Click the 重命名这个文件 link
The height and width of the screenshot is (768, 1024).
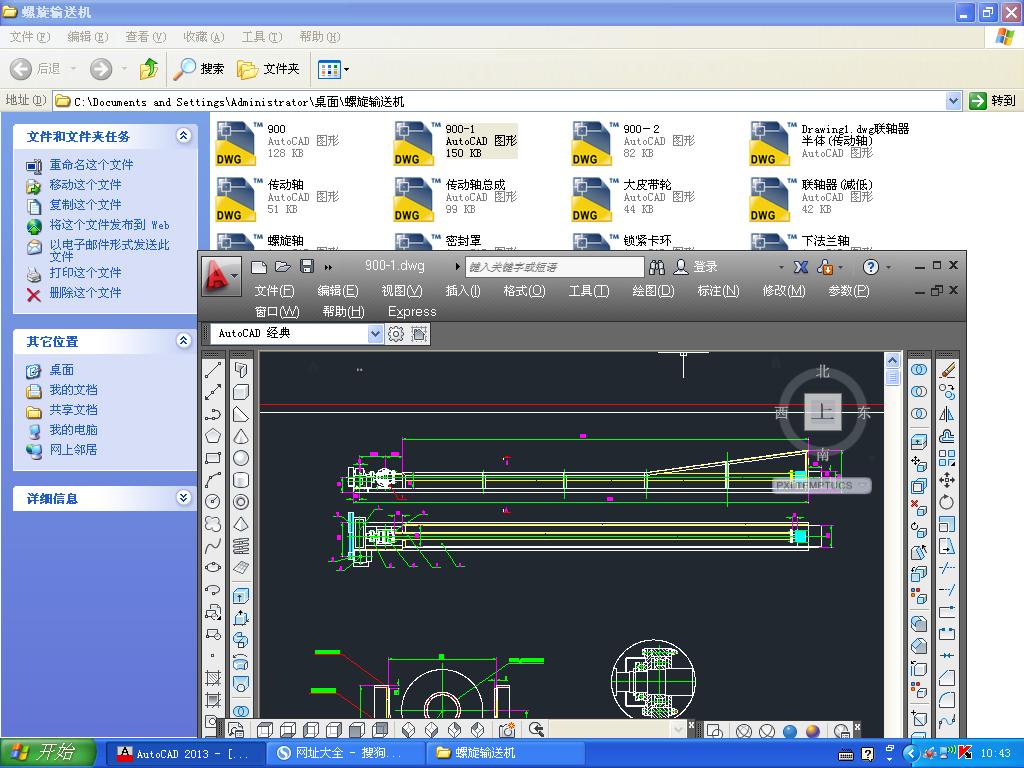click(91, 165)
